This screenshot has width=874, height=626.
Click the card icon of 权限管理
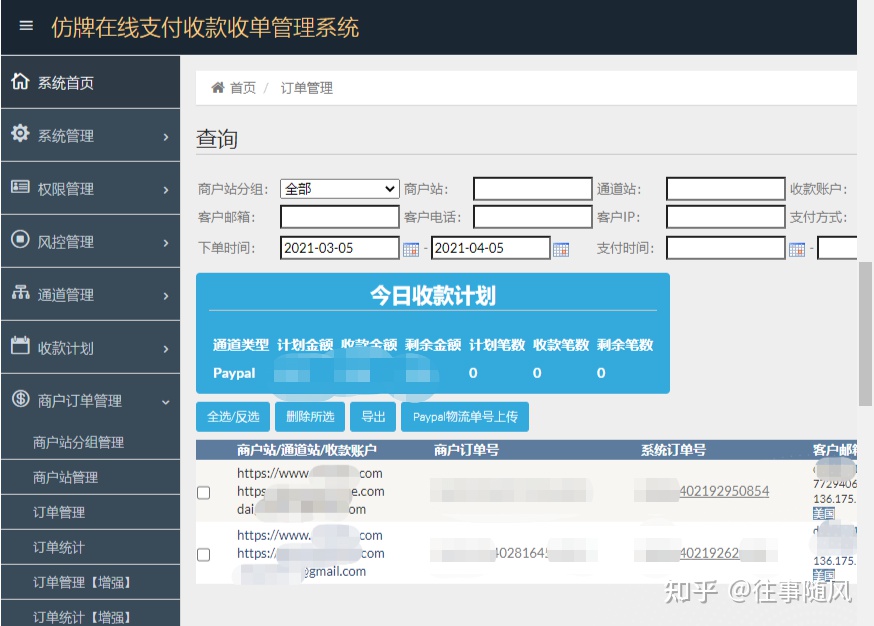click(x=20, y=187)
